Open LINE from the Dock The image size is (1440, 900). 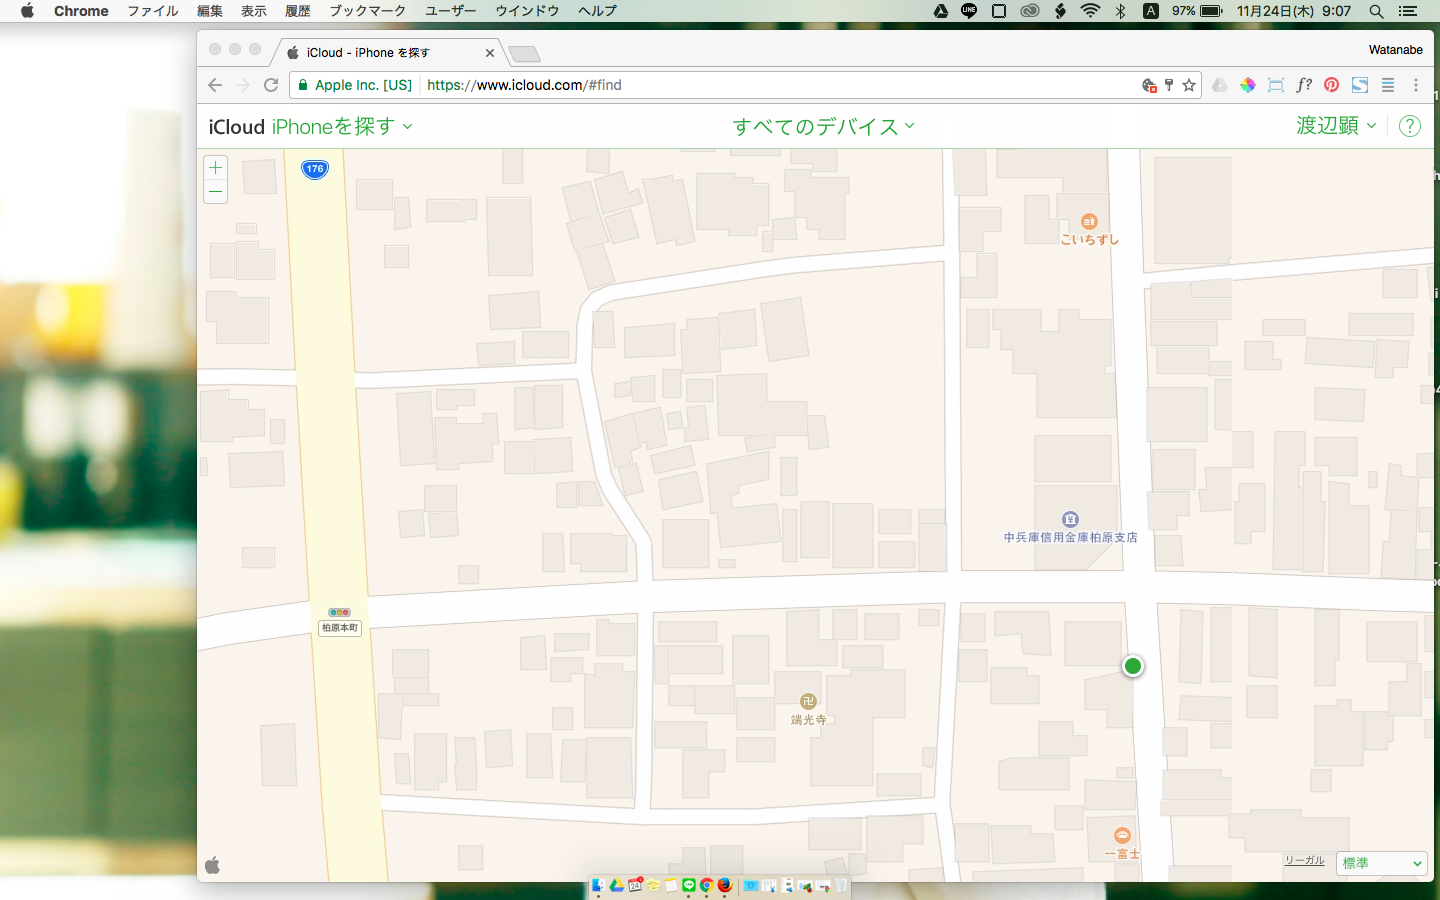[x=688, y=885]
